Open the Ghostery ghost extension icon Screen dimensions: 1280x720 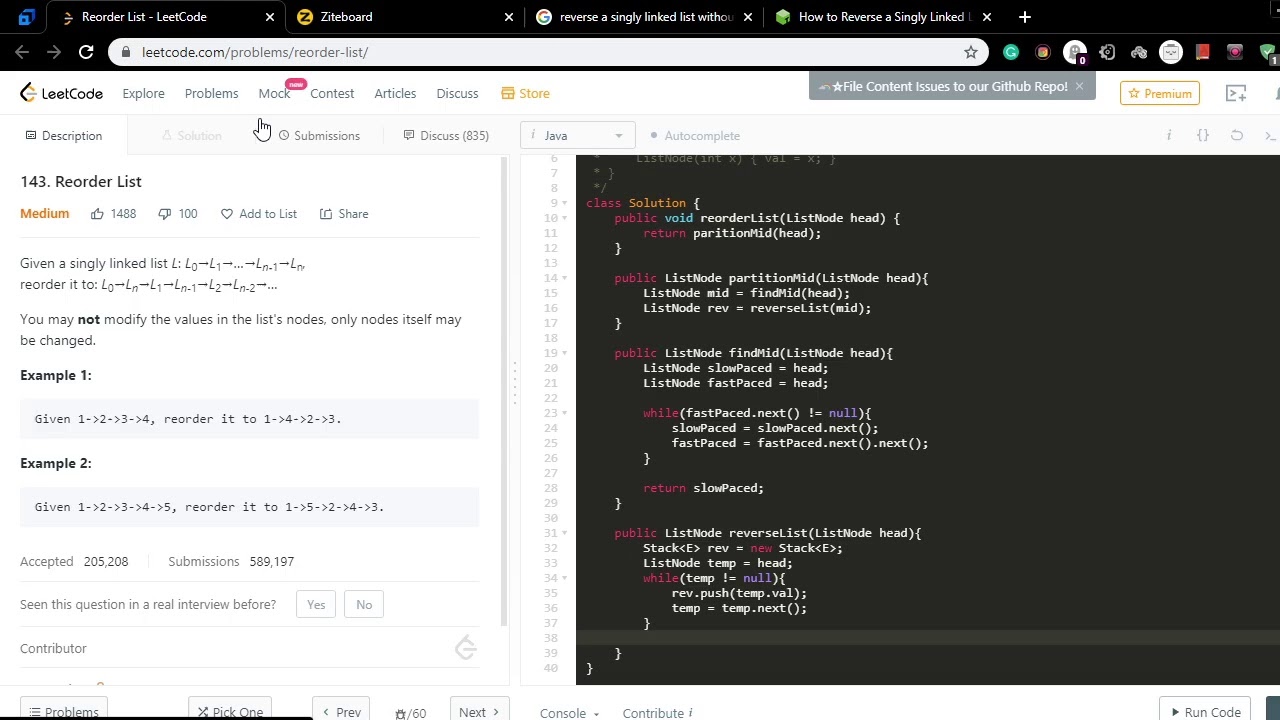[1075, 52]
